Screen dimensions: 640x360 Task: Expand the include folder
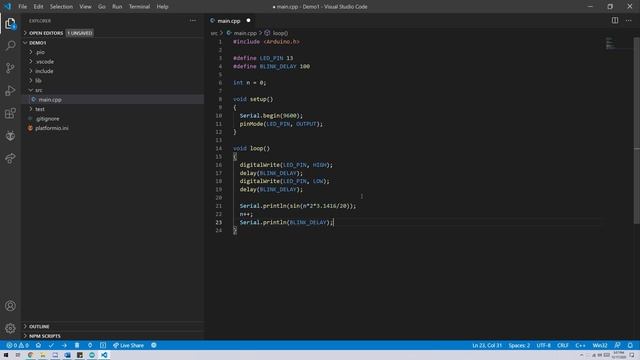coord(44,71)
